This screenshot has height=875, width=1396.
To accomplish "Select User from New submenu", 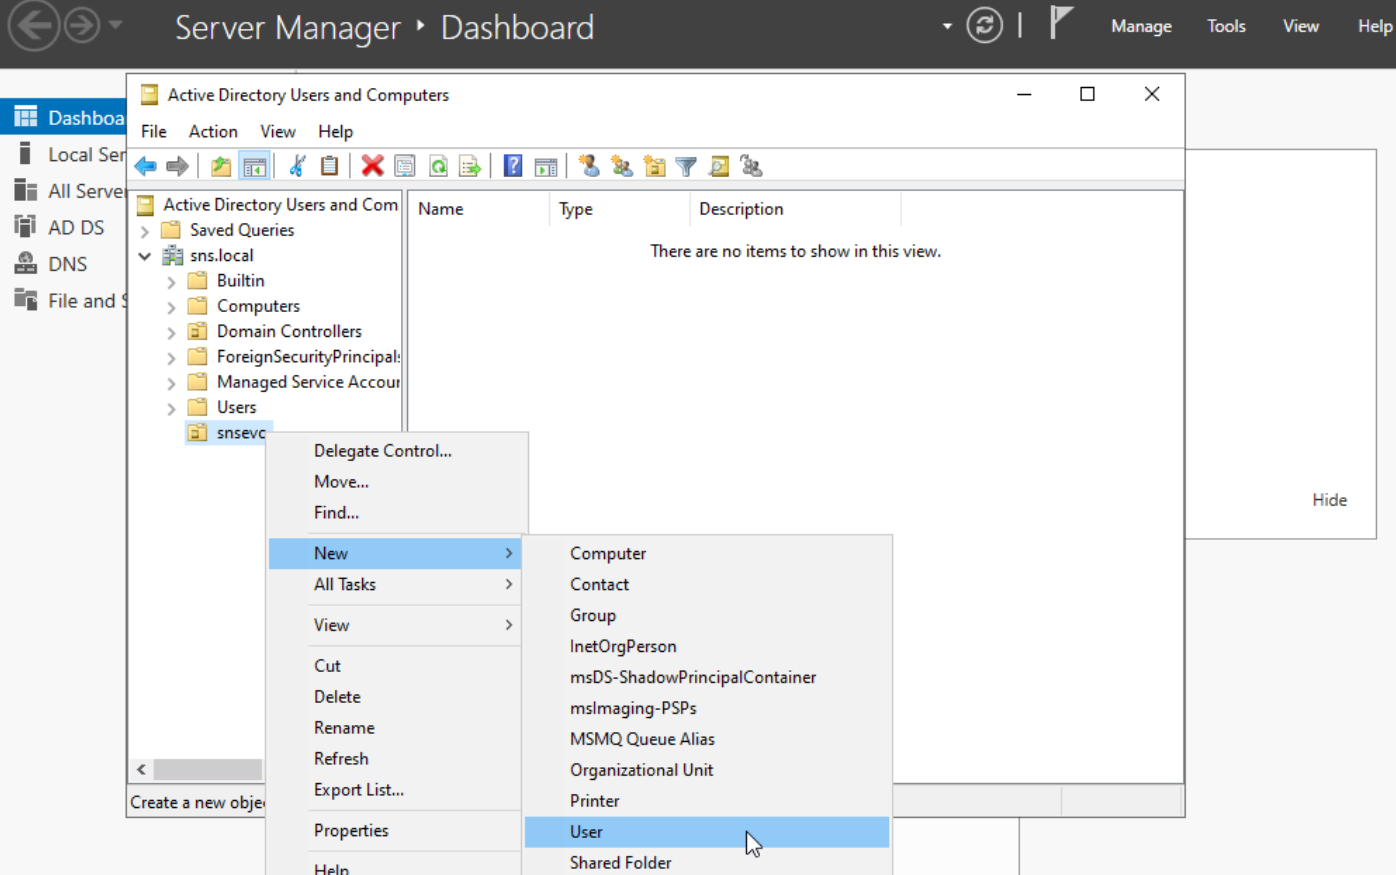I will (x=707, y=832).
